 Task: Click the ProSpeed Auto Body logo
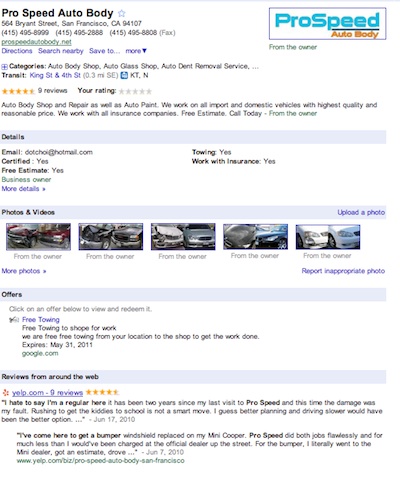pyautogui.click(x=327, y=24)
